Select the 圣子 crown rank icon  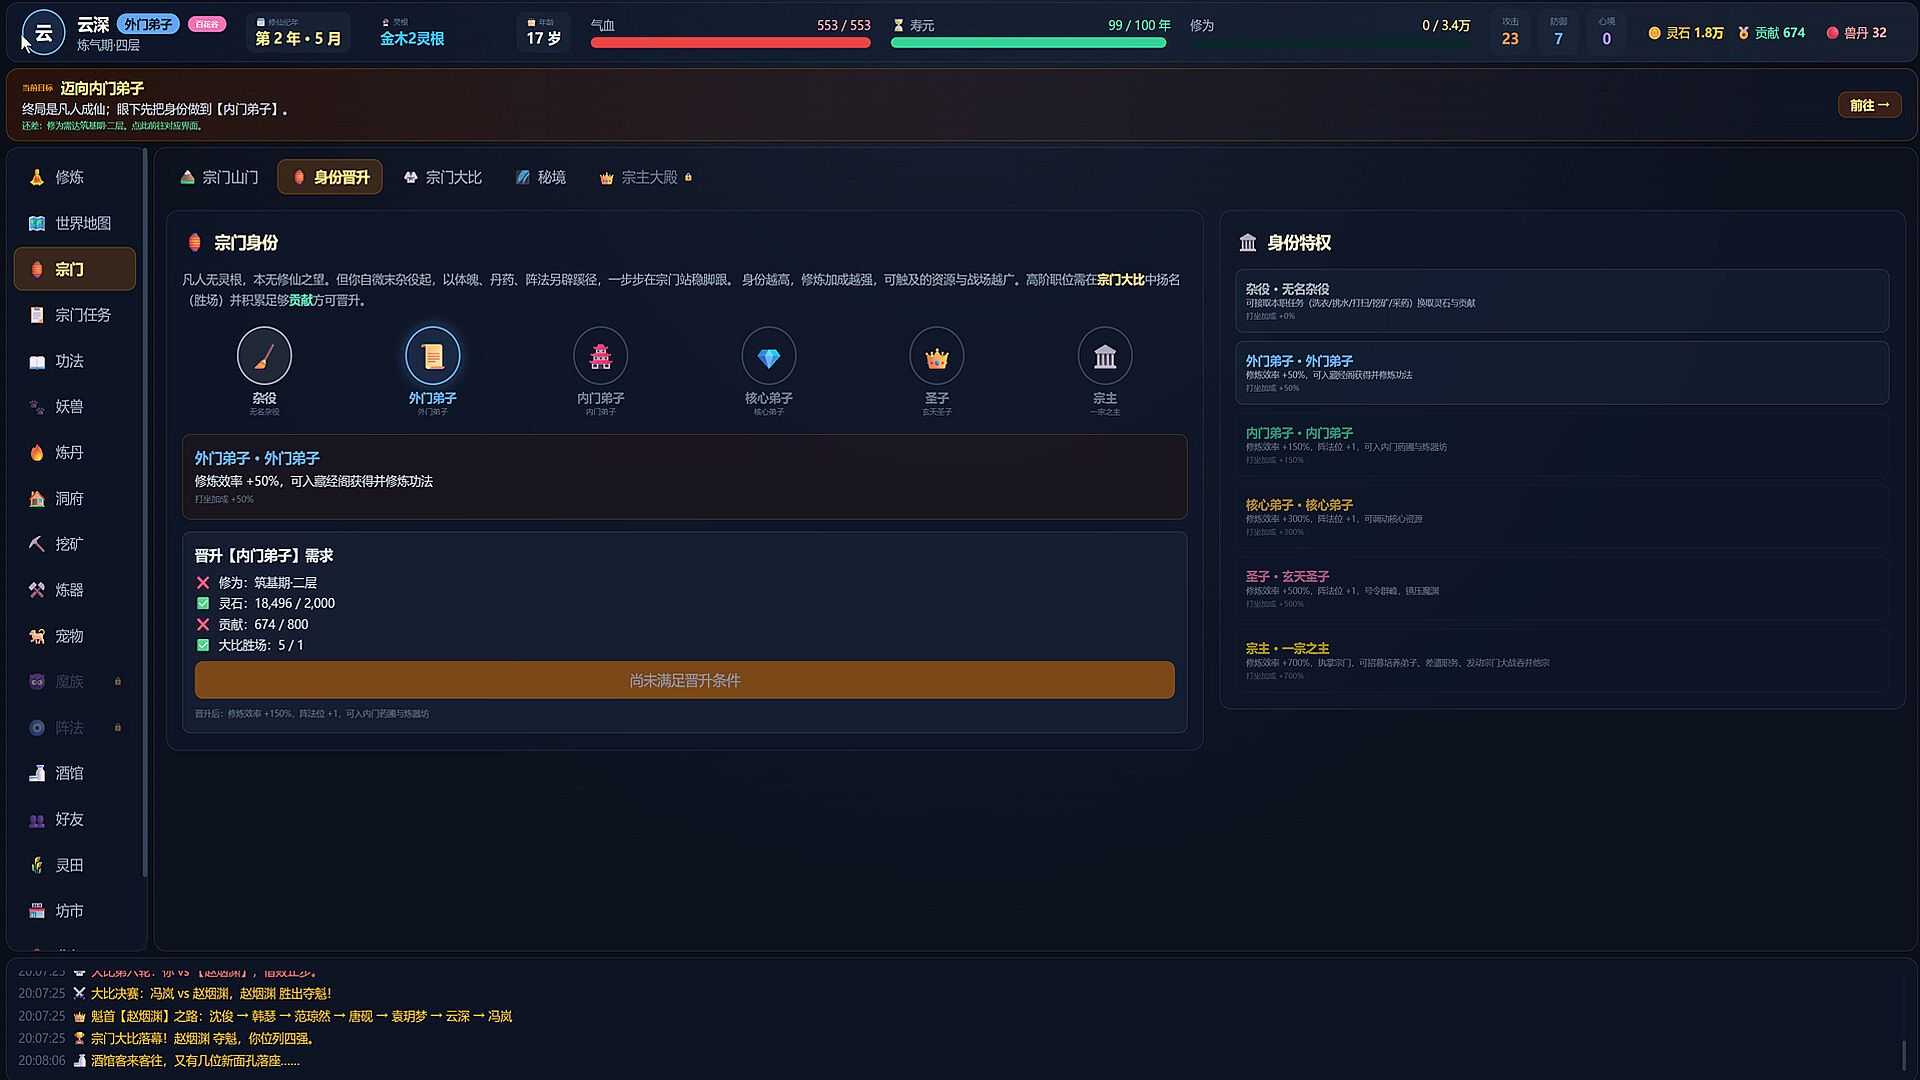click(936, 356)
